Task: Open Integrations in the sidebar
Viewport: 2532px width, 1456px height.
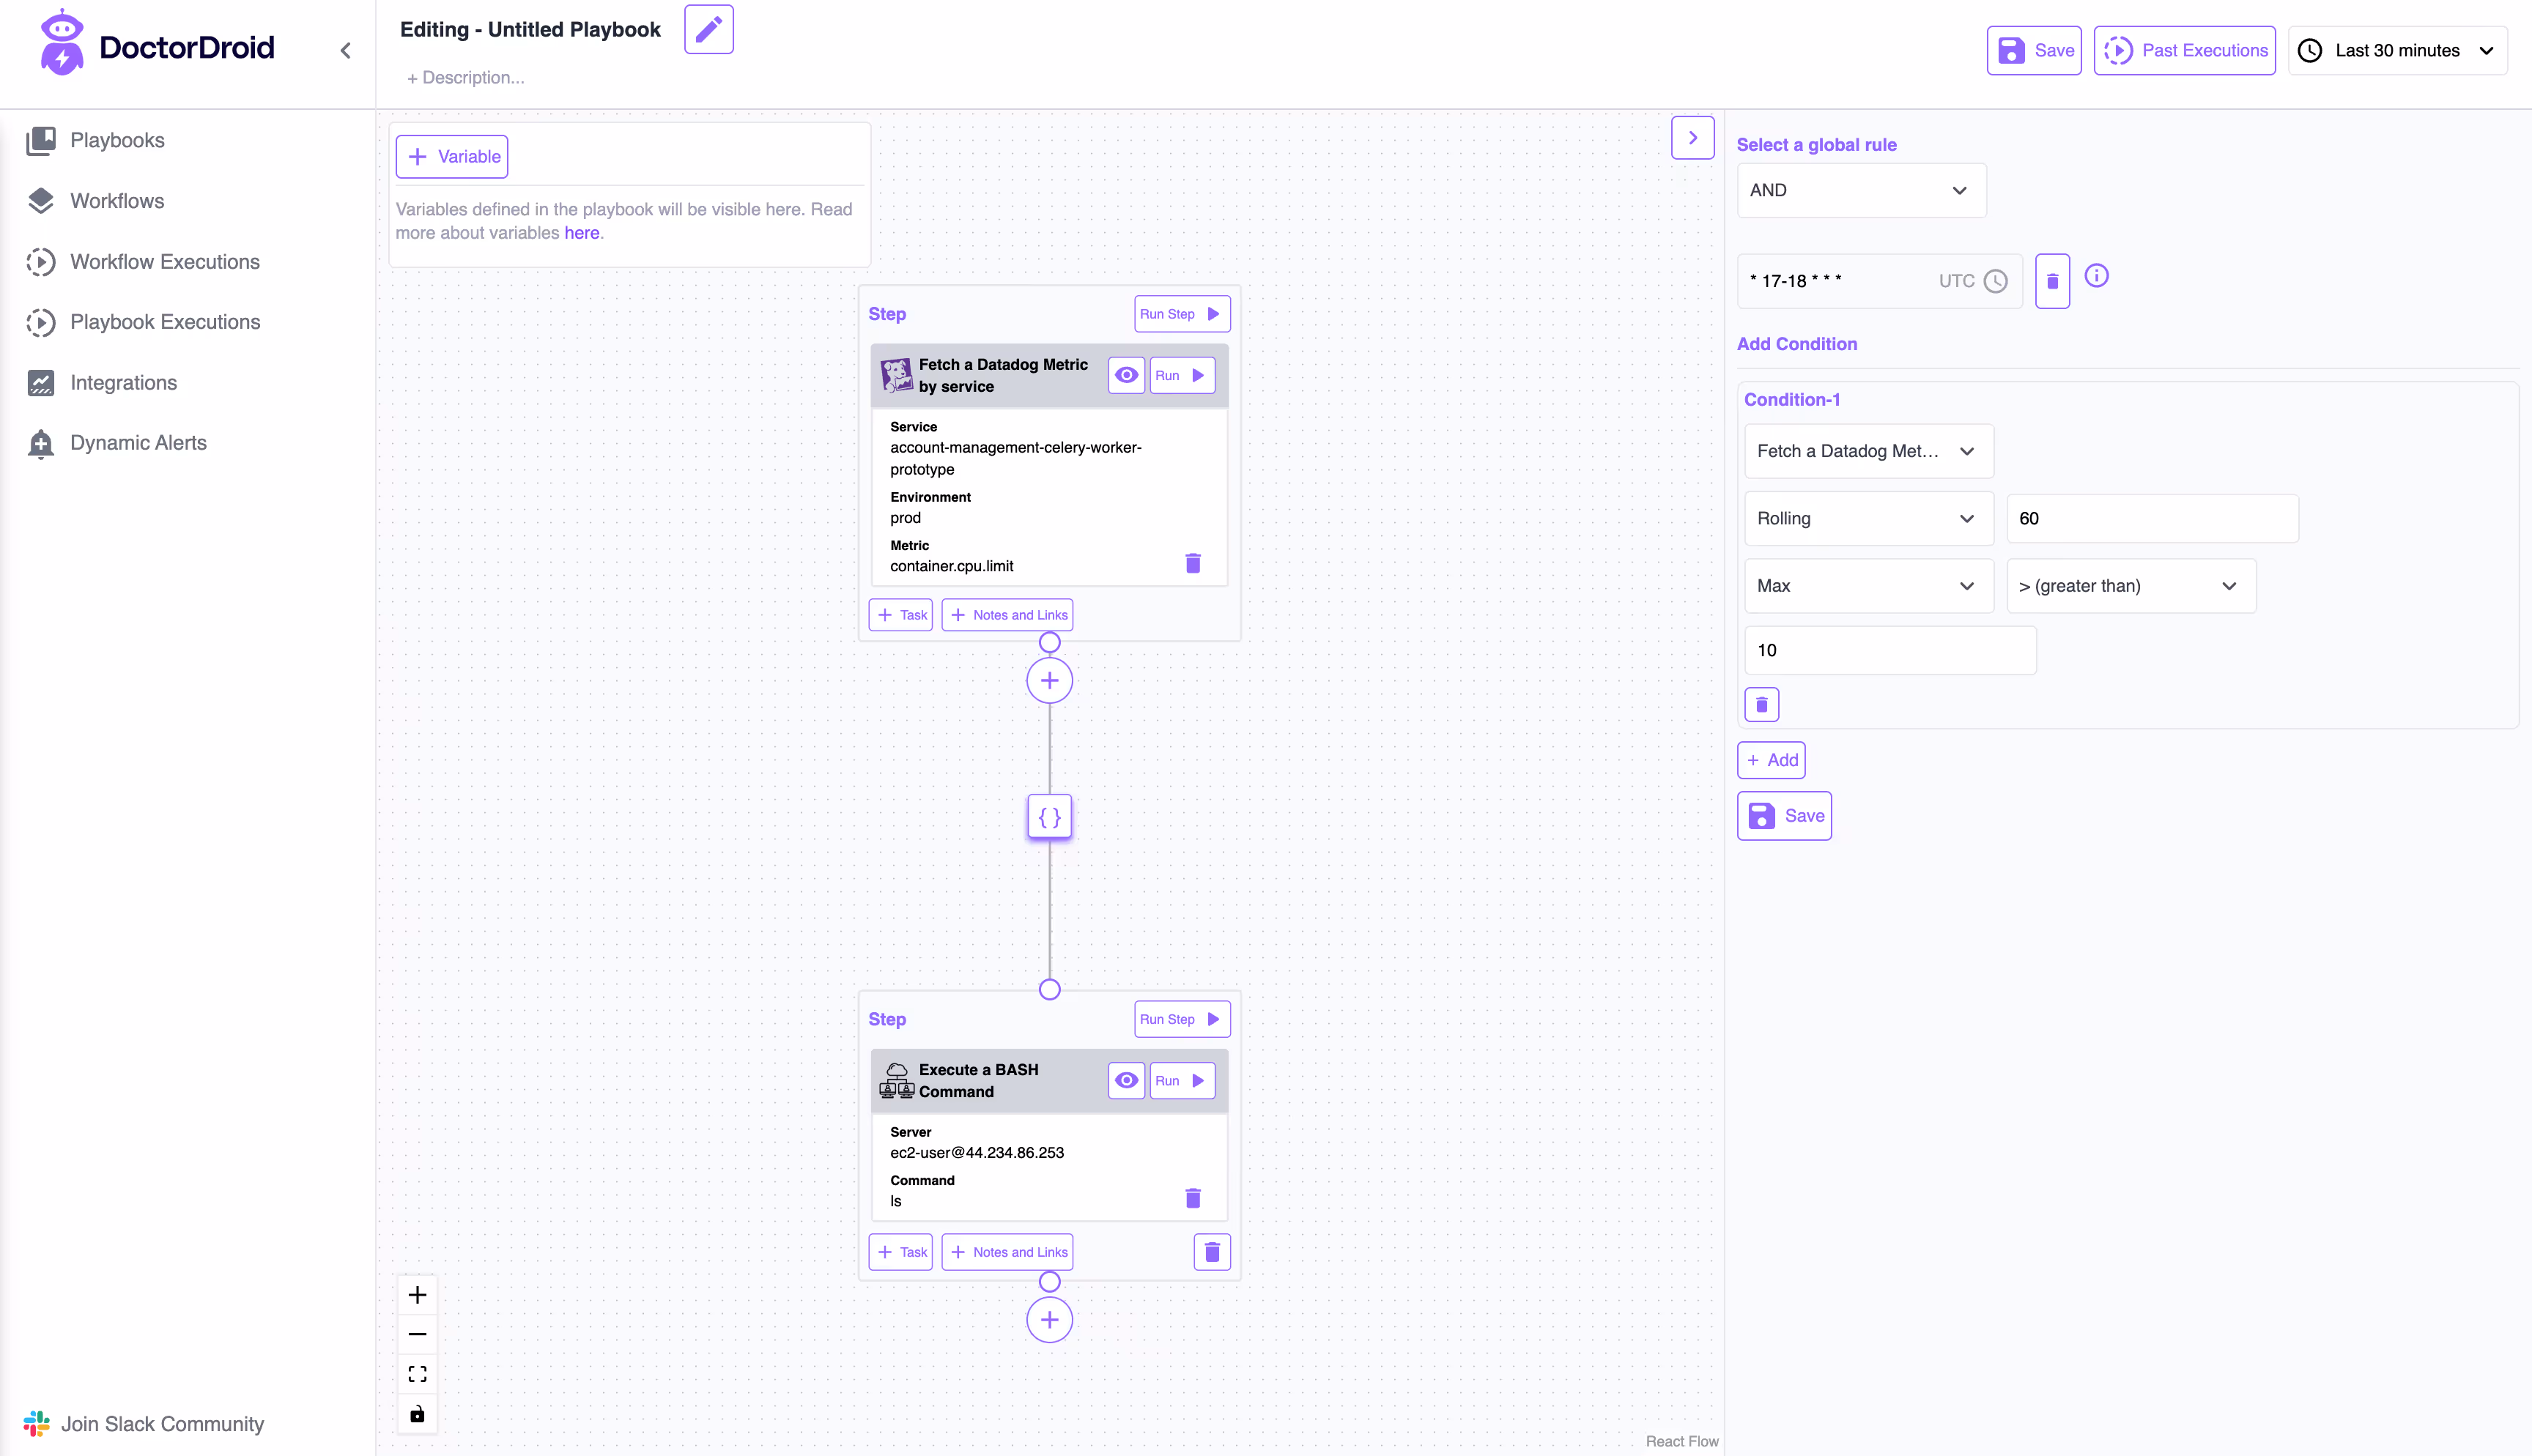Action: tap(102, 383)
